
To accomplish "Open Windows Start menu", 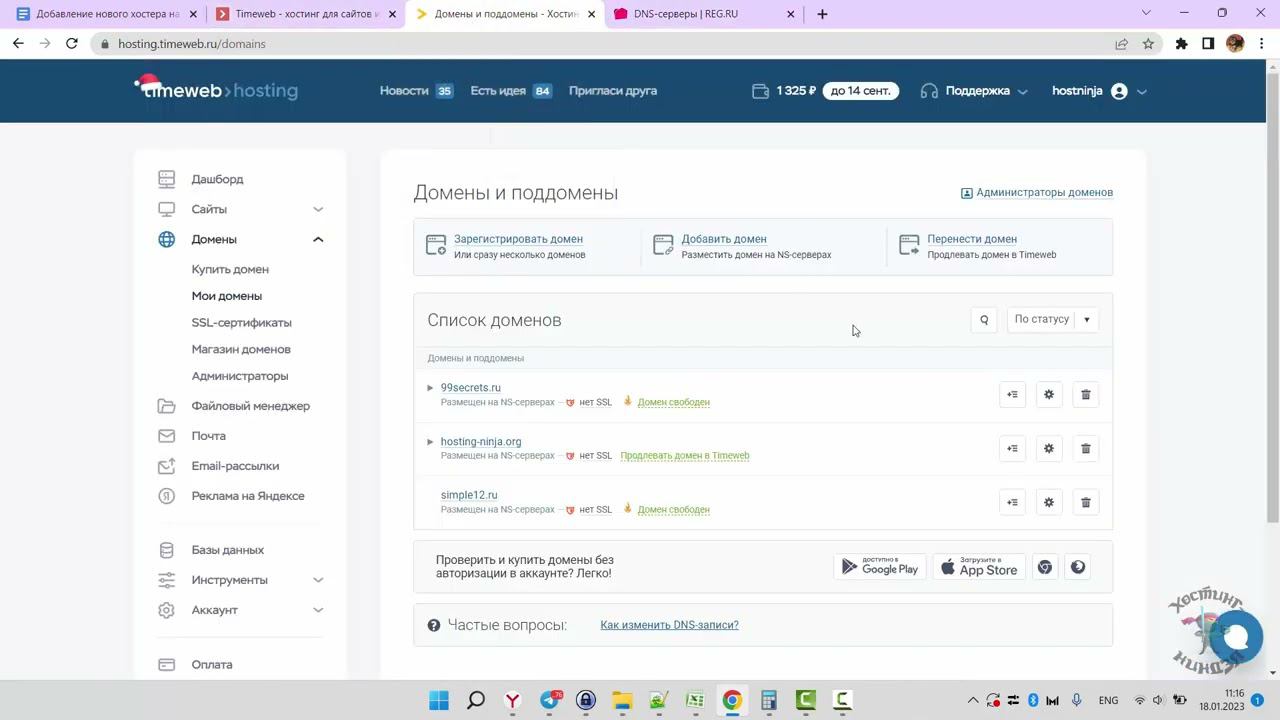I will [439, 701].
